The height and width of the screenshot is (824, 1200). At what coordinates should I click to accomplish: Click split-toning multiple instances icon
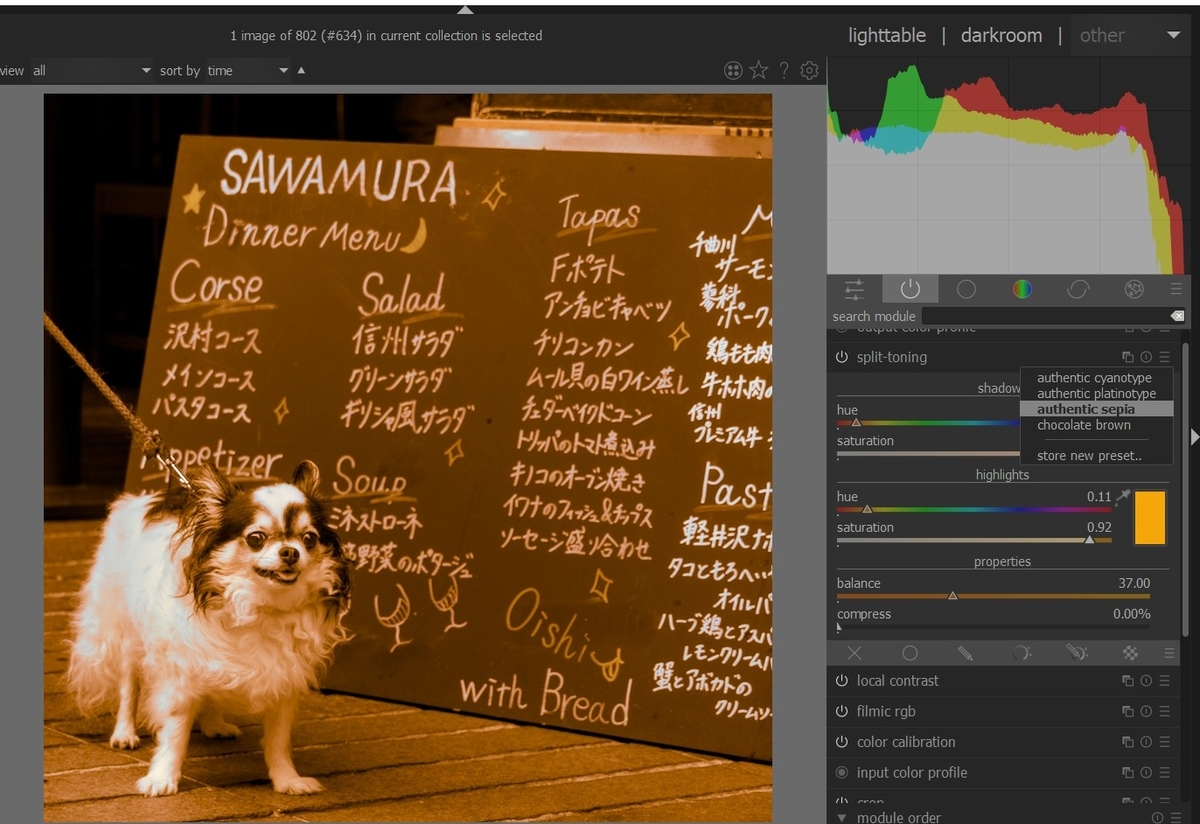click(1128, 357)
